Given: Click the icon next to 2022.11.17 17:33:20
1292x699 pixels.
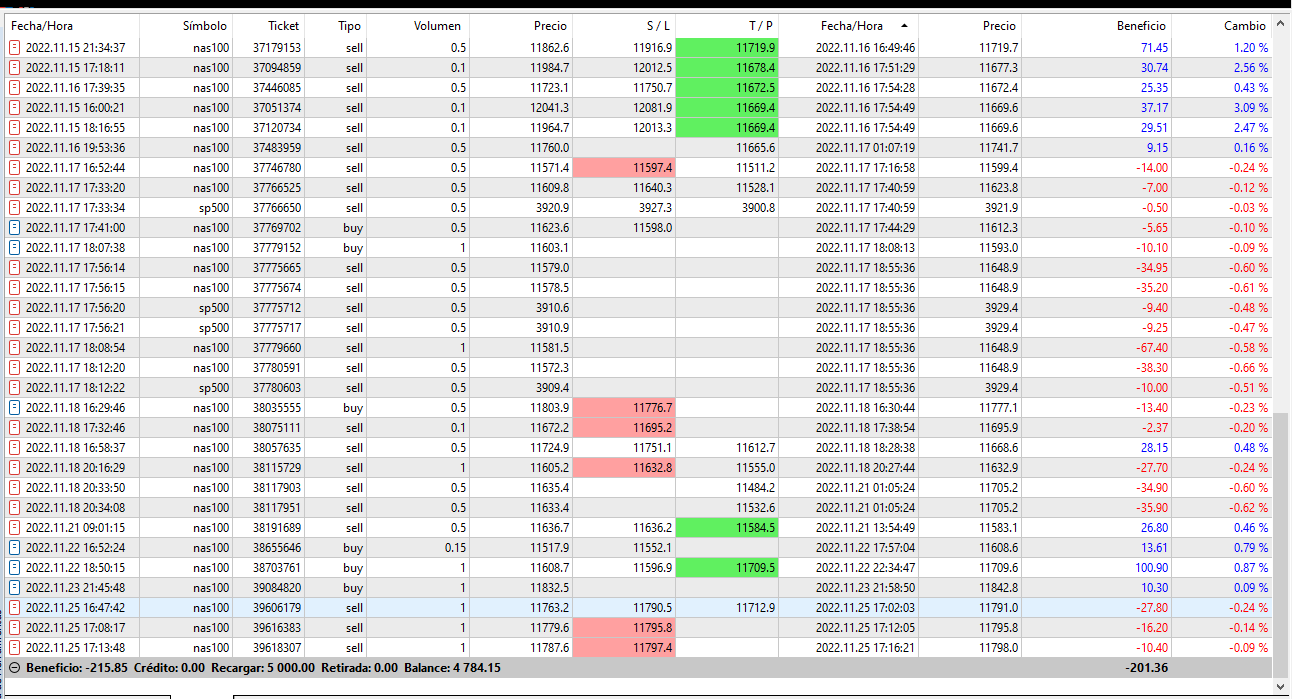Looking at the screenshot, I should pyautogui.click(x=14, y=187).
